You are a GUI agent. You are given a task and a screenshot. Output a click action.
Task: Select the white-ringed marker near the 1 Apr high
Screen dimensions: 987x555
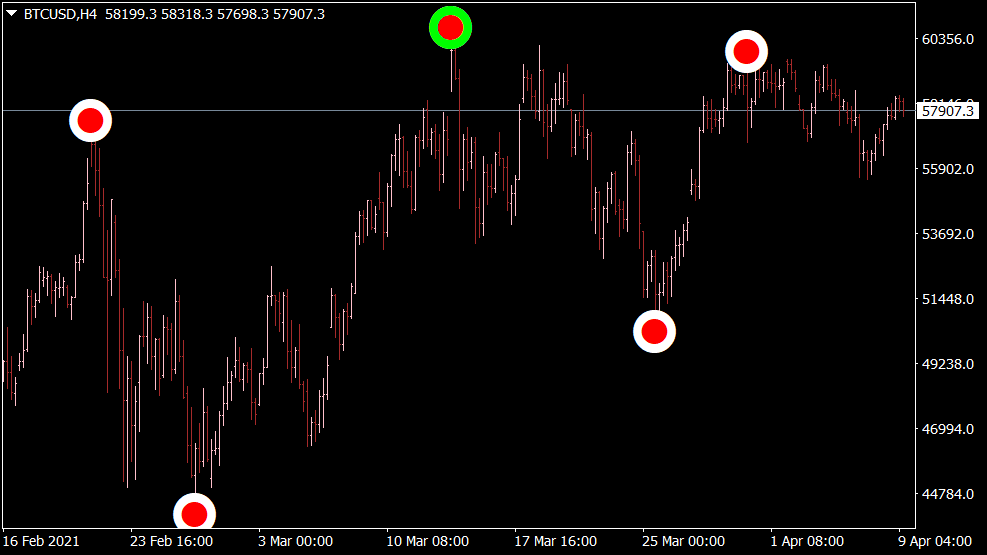tap(746, 51)
